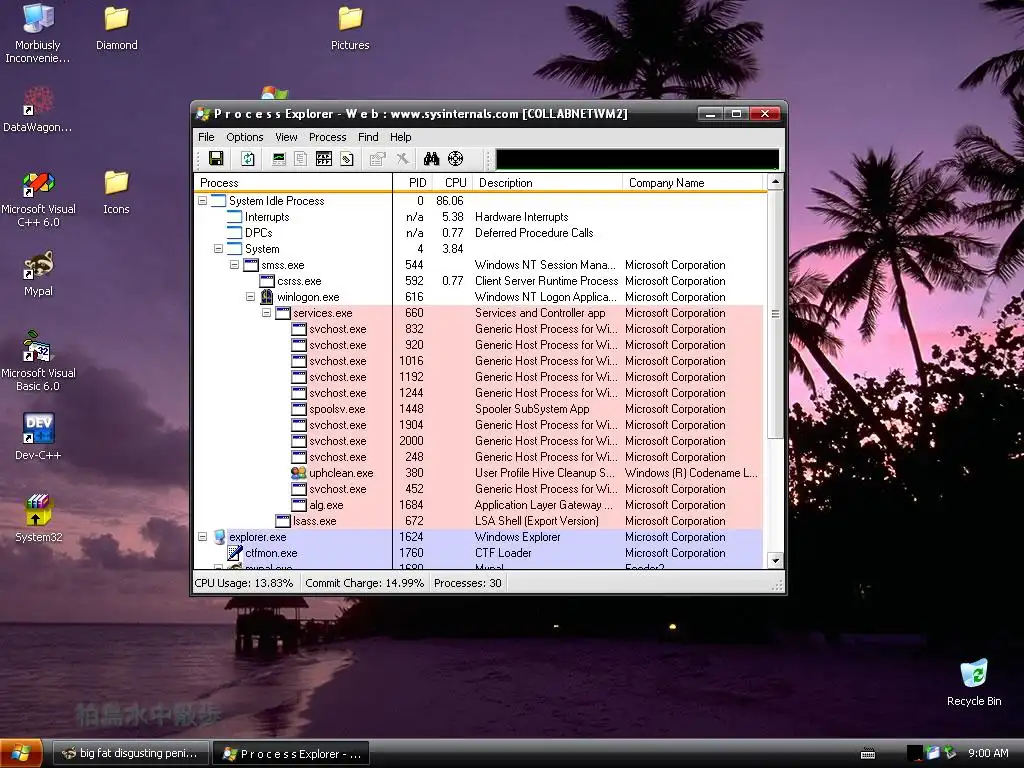Select the Microsoft Visual Basic 6.0 shortcut
This screenshot has width=1024, height=768.
point(38,362)
